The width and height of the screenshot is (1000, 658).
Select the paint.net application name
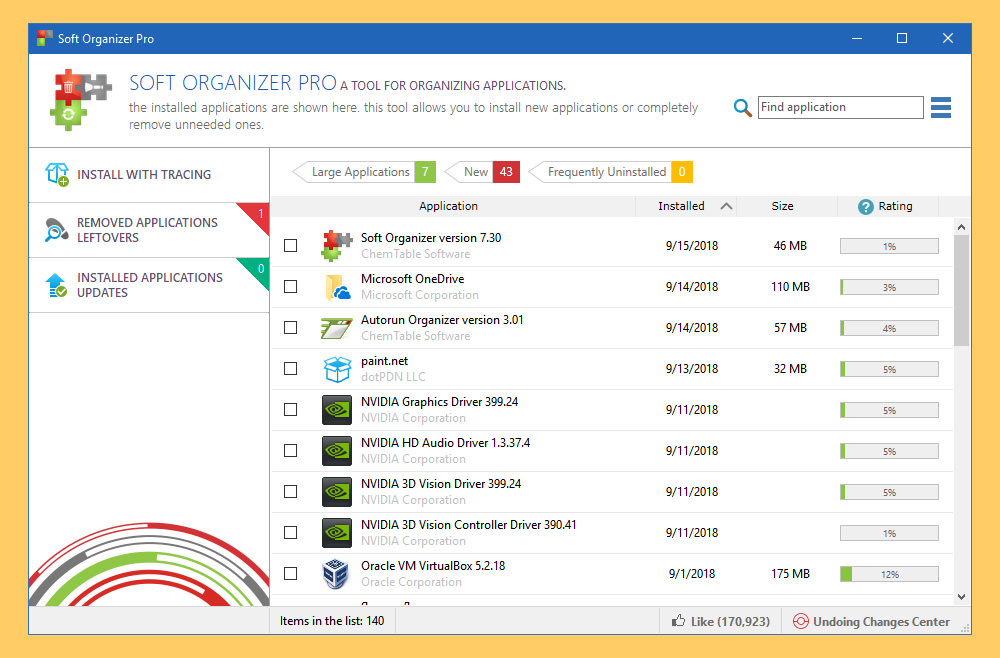384,361
